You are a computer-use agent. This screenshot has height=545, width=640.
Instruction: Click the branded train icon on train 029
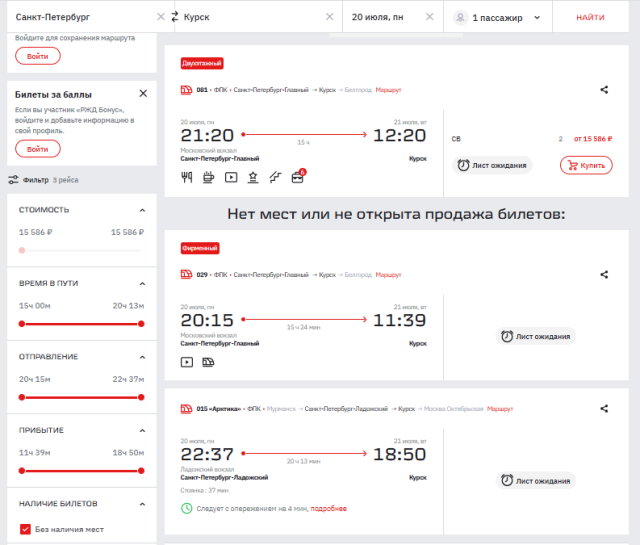208,362
